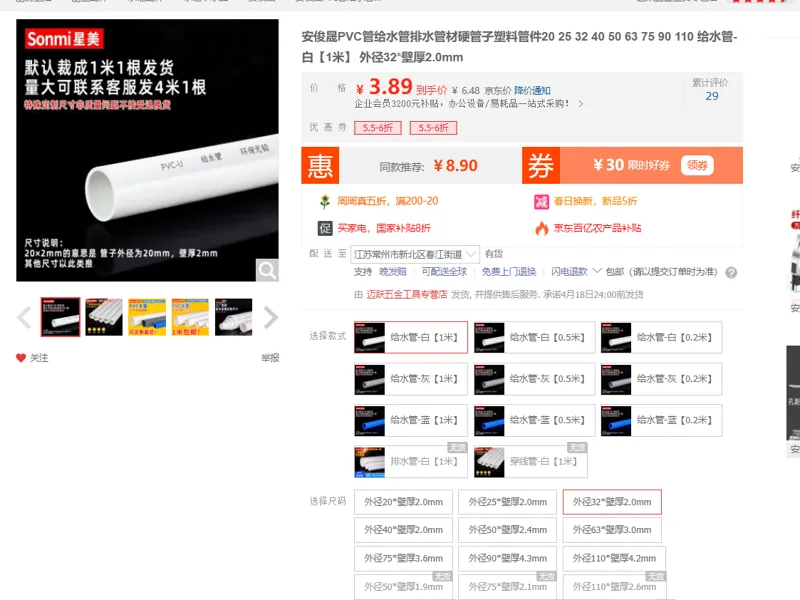Click the first 5.5-6折 coupon tag

pyautogui.click(x=378, y=128)
